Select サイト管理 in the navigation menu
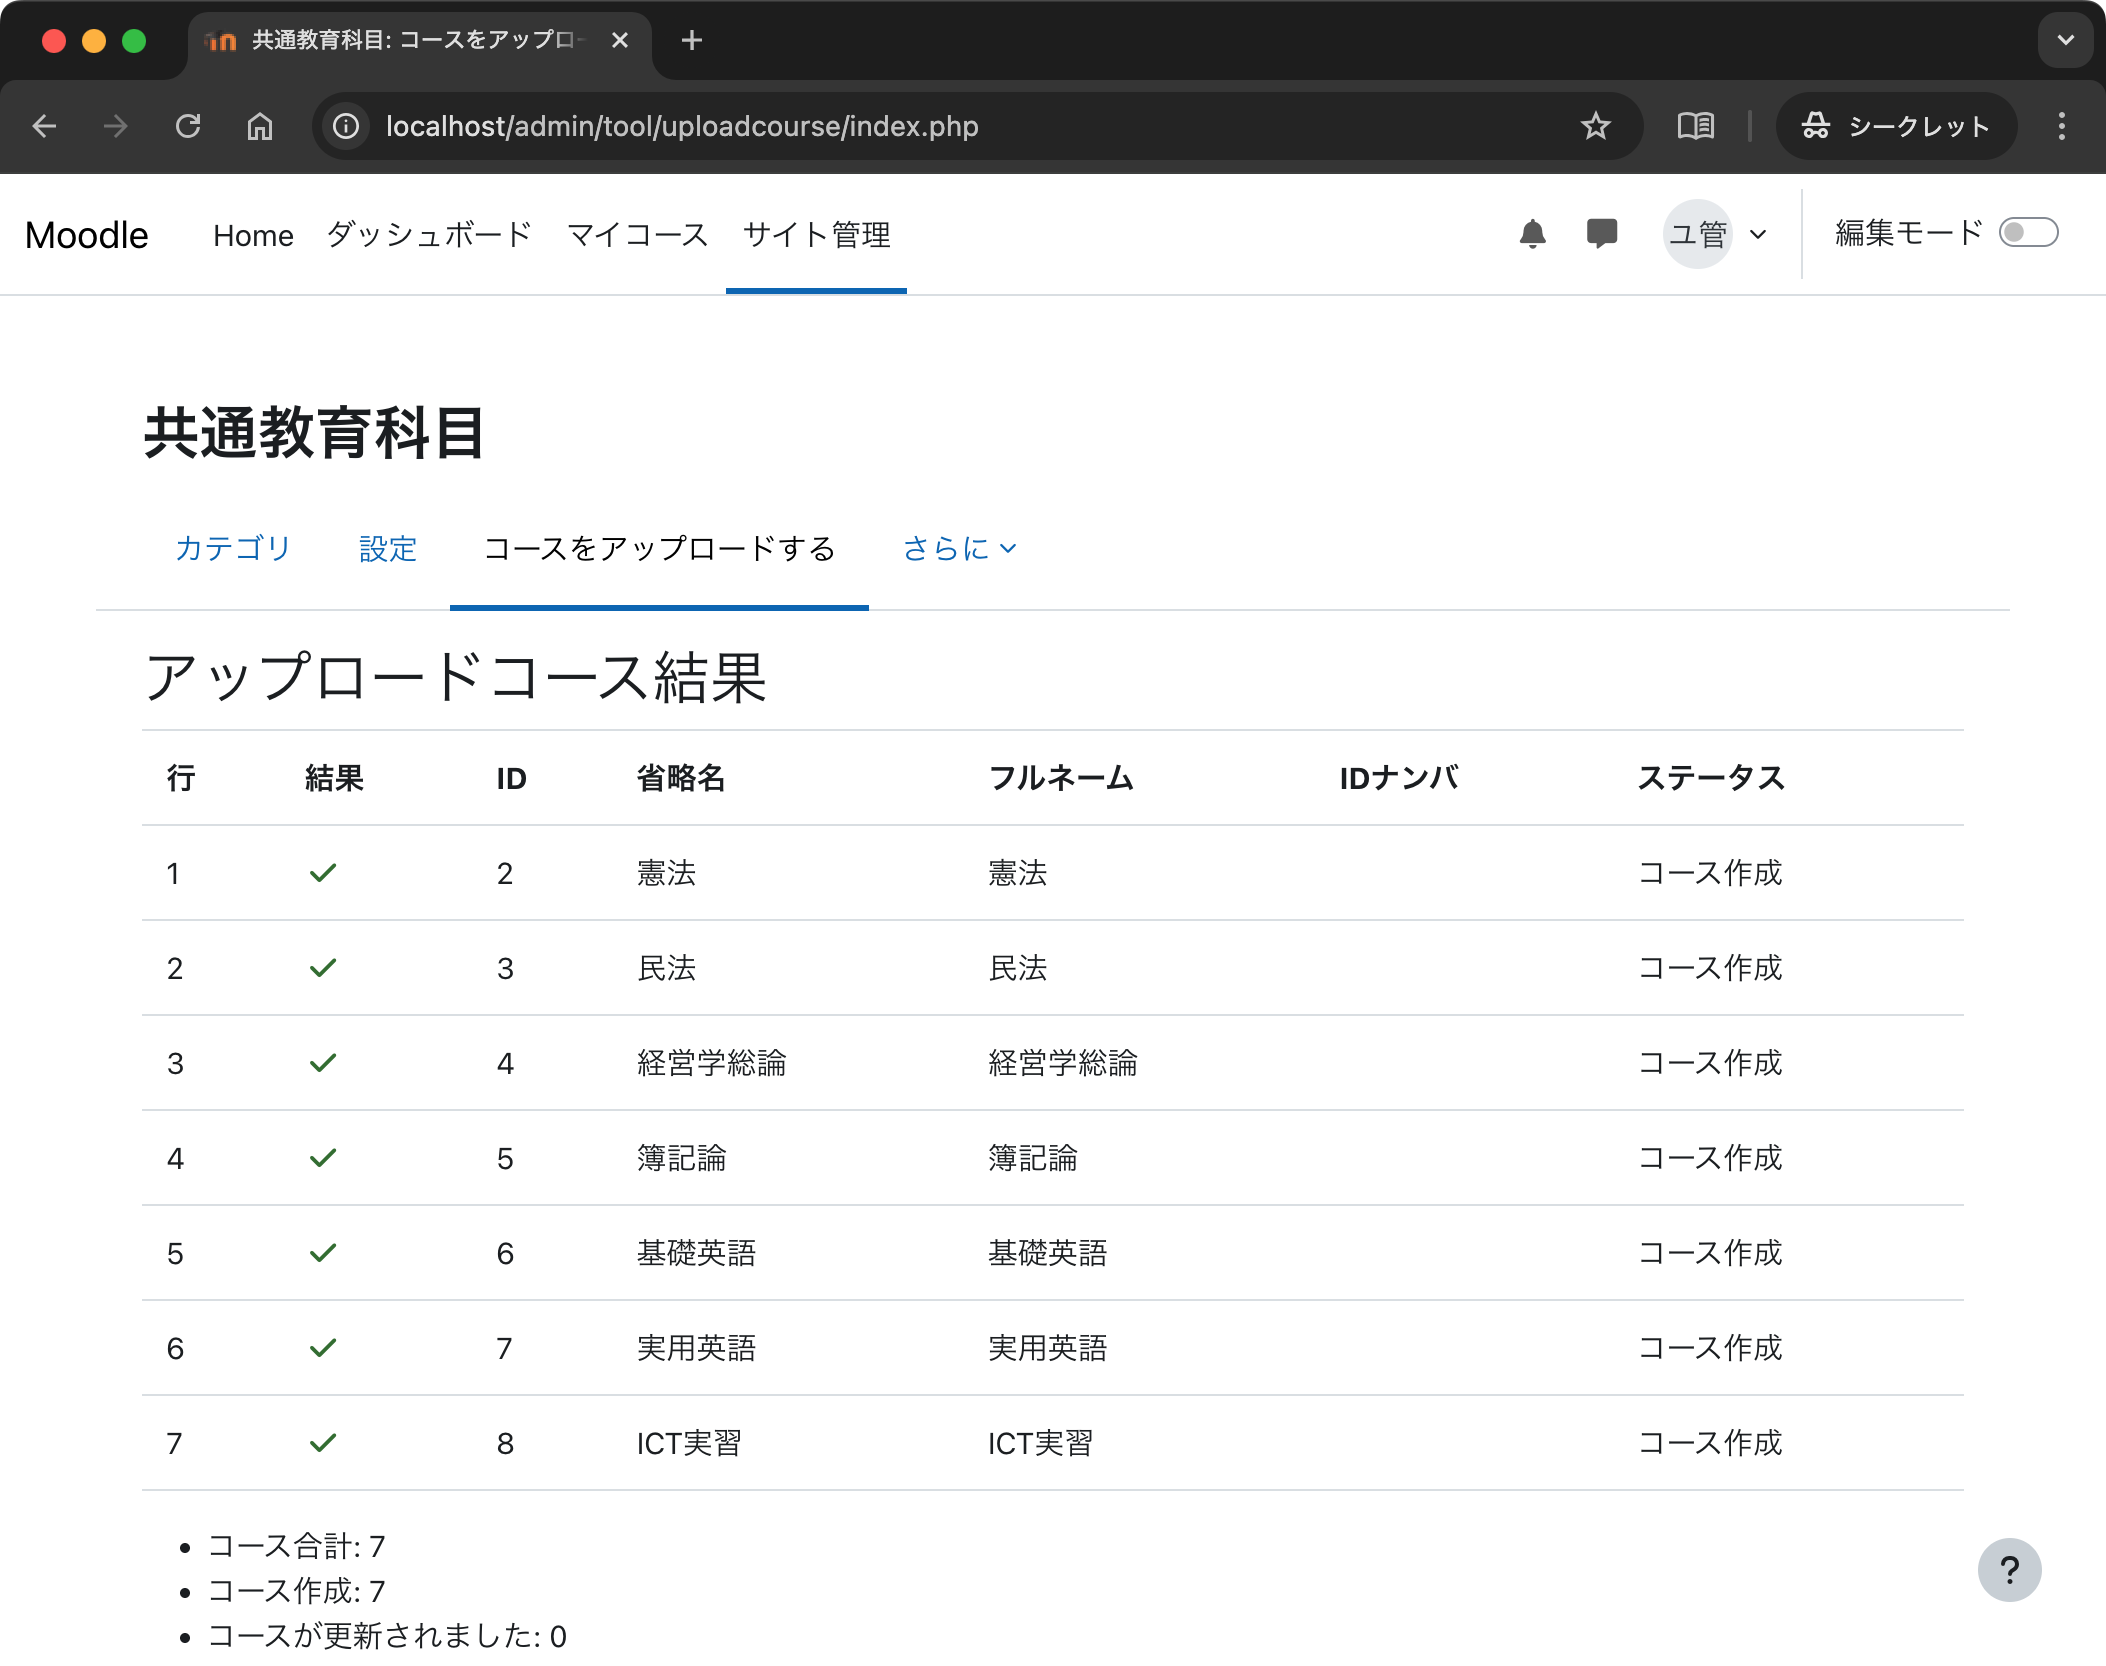 pos(816,235)
